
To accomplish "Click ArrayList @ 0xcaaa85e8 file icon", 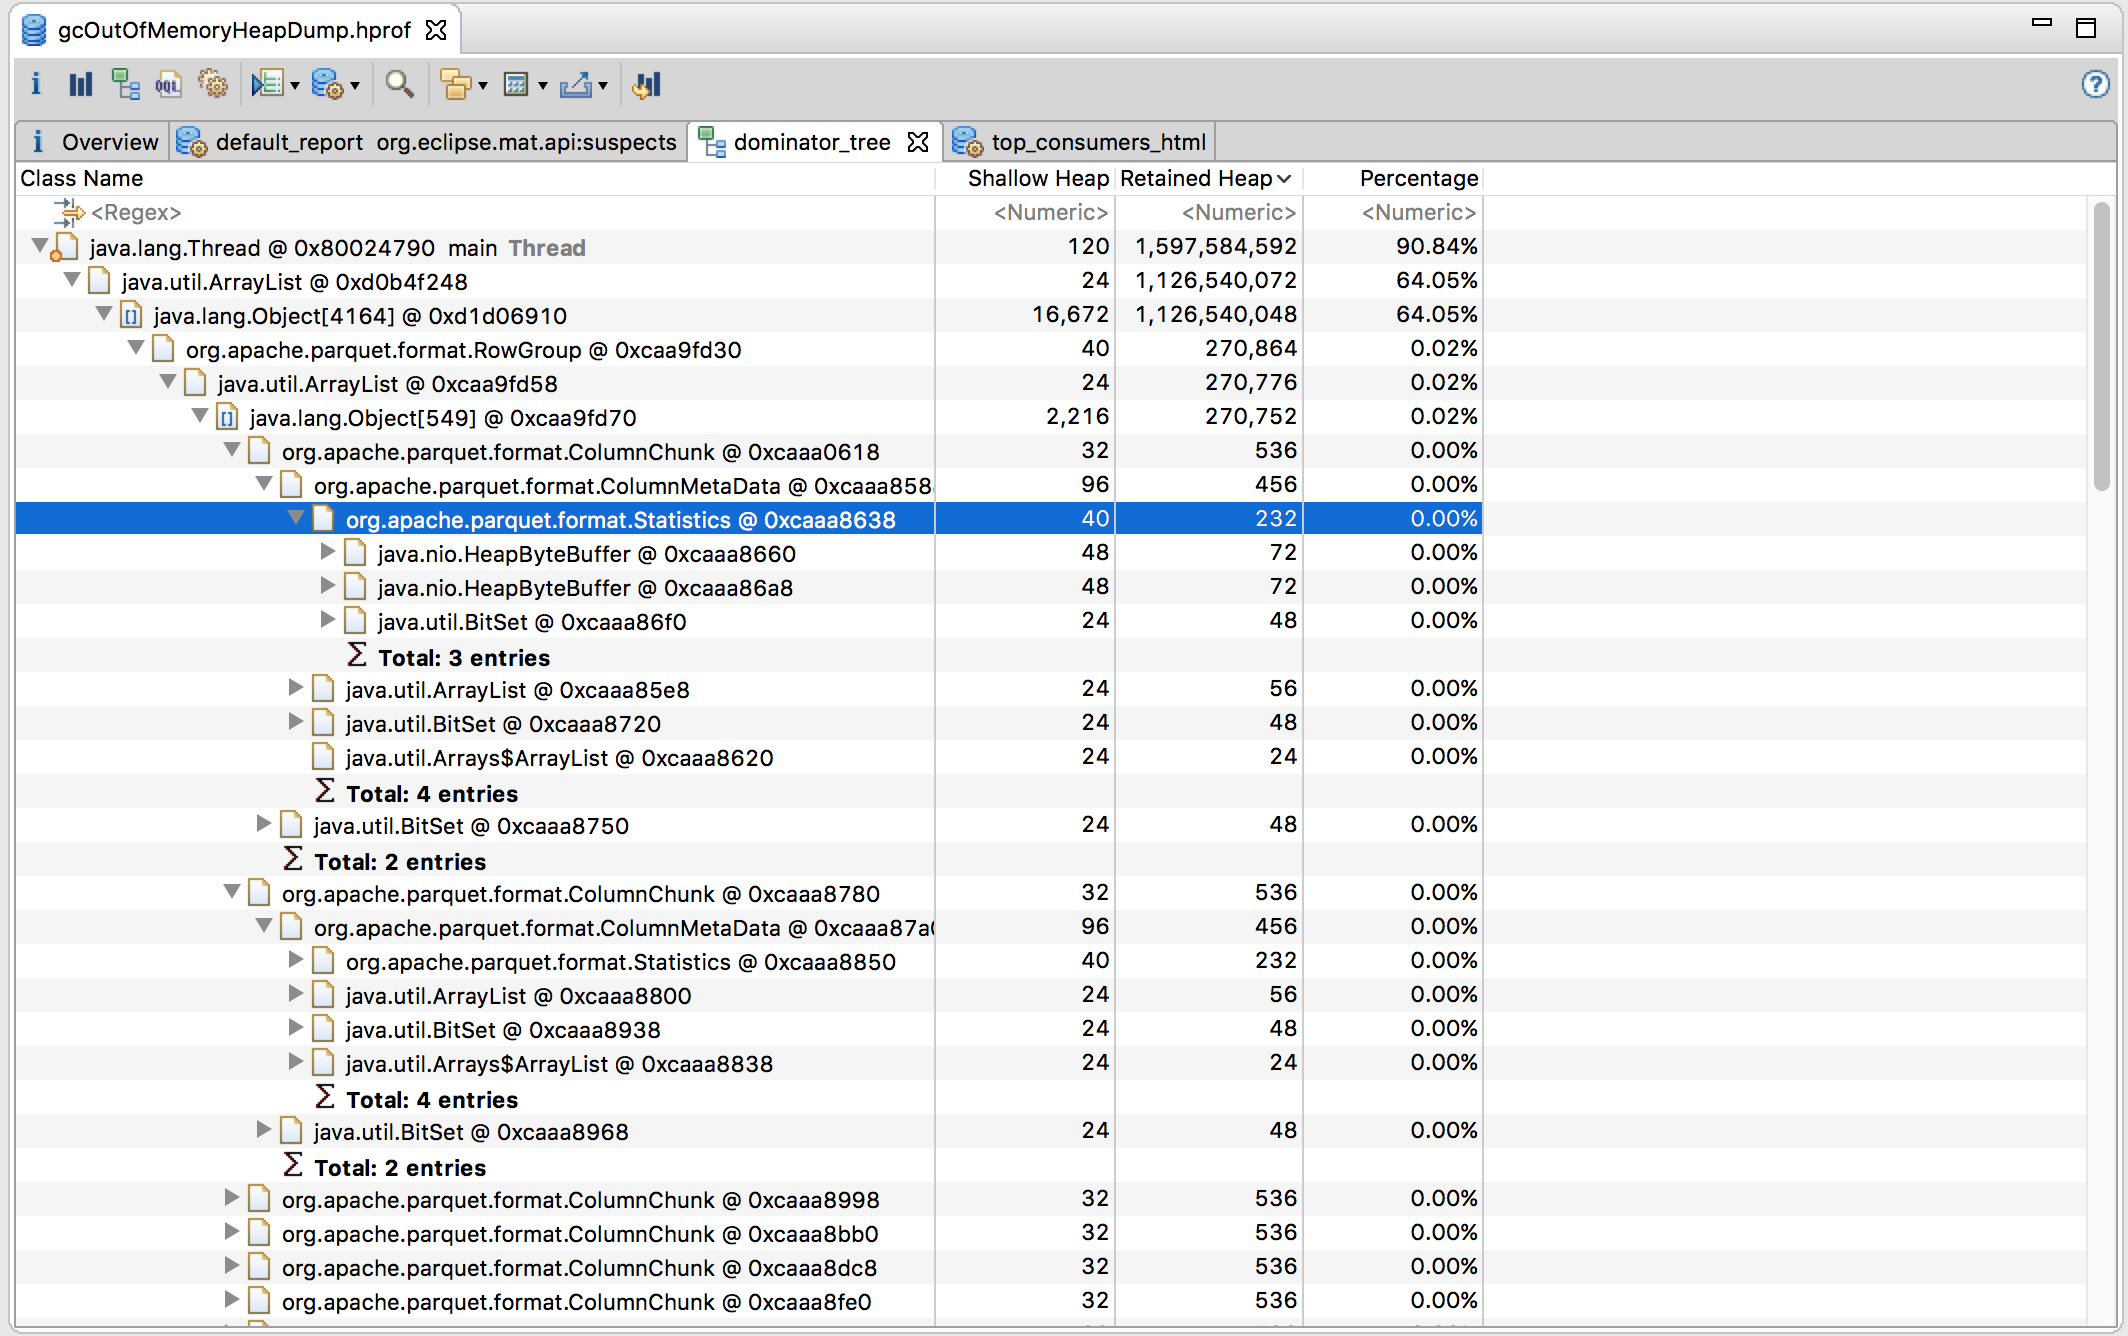I will [323, 689].
